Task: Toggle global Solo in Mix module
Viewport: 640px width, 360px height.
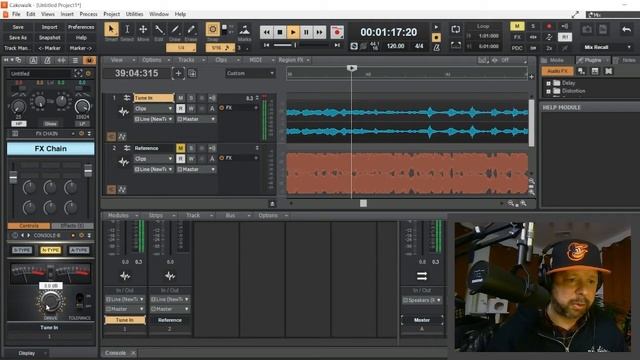Action: pos(533,26)
